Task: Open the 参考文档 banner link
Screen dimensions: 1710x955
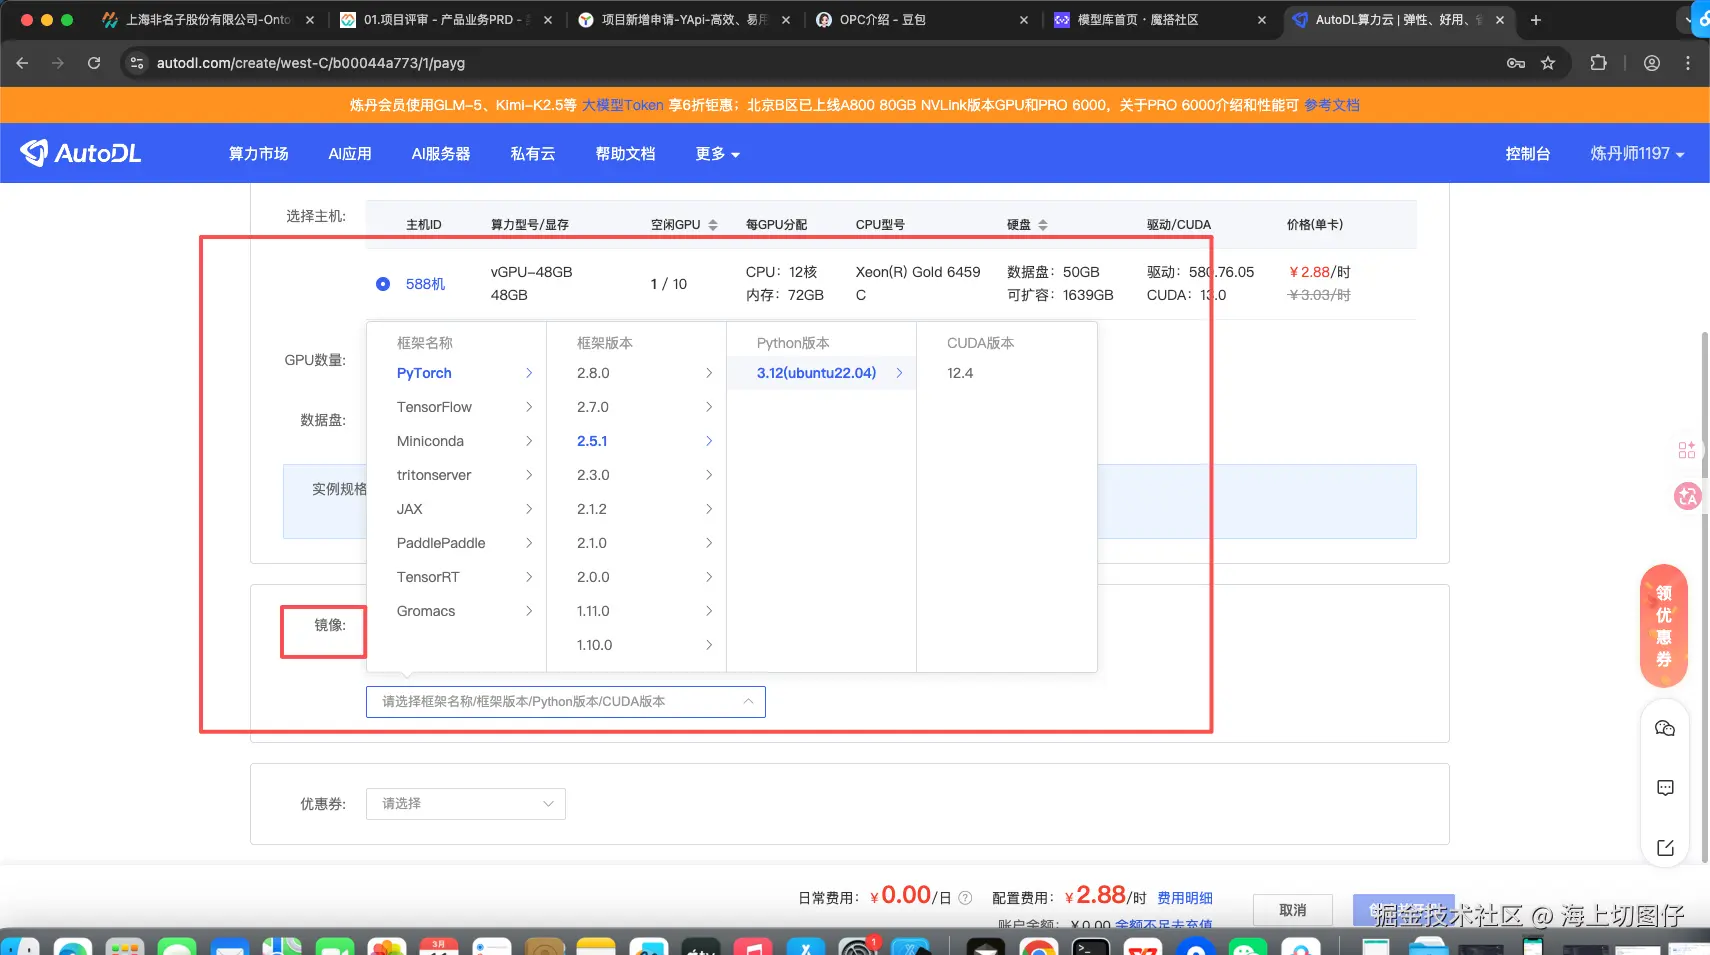Action: pos(1332,105)
